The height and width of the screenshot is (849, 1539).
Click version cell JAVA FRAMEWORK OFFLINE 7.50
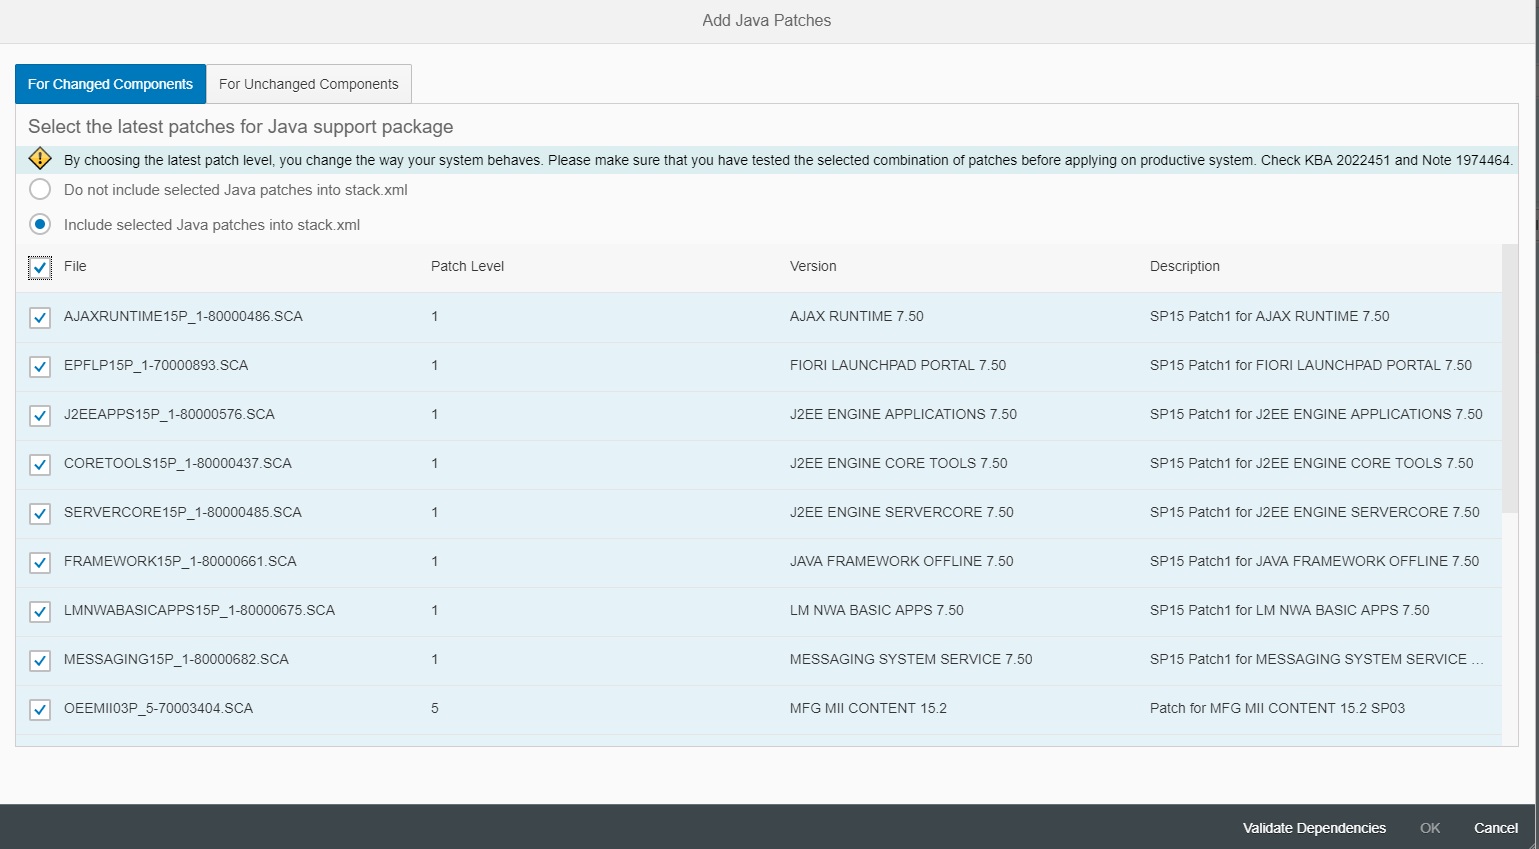tap(902, 561)
